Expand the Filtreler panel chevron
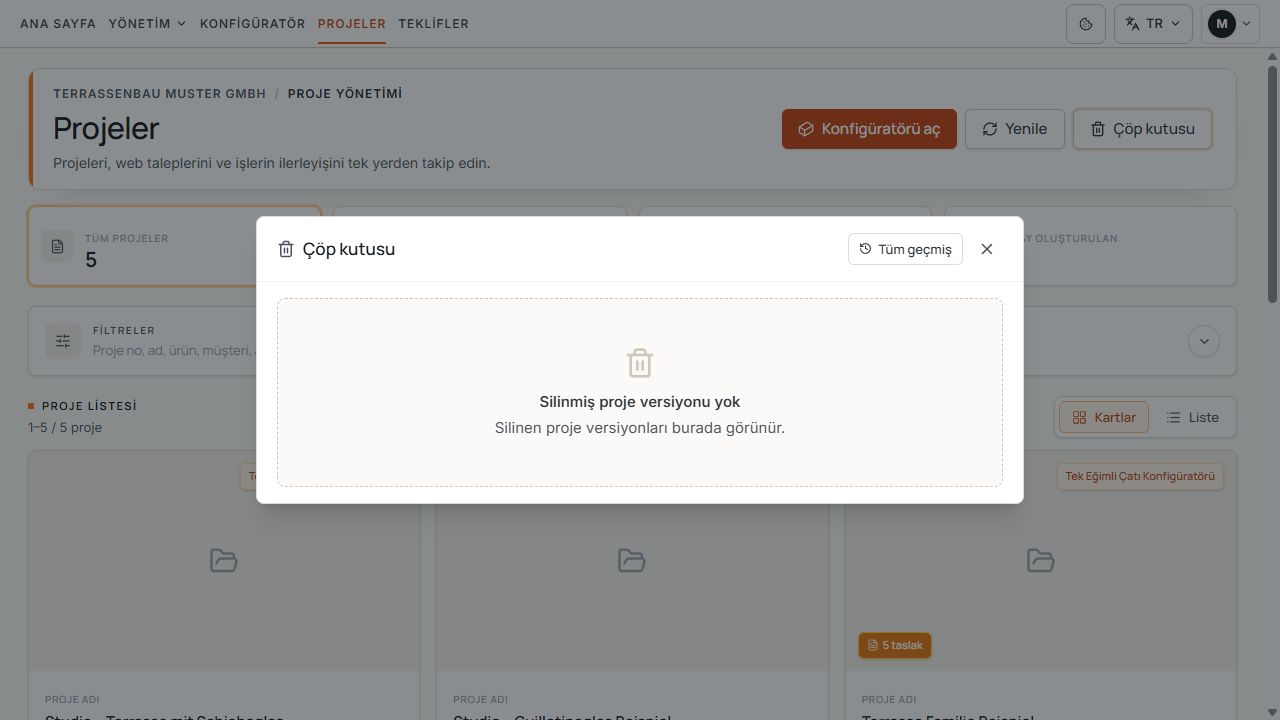The image size is (1280, 720). point(1204,341)
